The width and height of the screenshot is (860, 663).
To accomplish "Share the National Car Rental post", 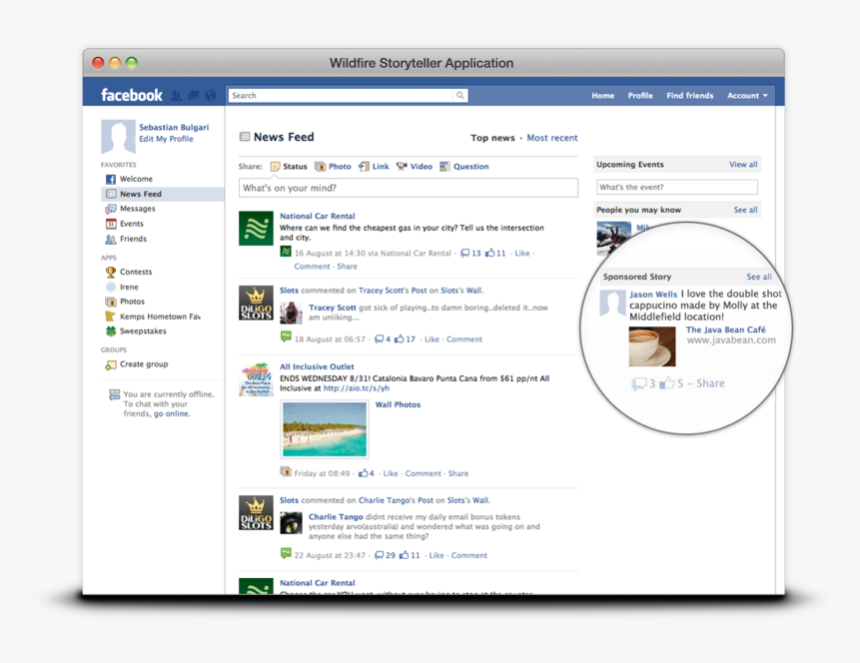I will pos(347,267).
